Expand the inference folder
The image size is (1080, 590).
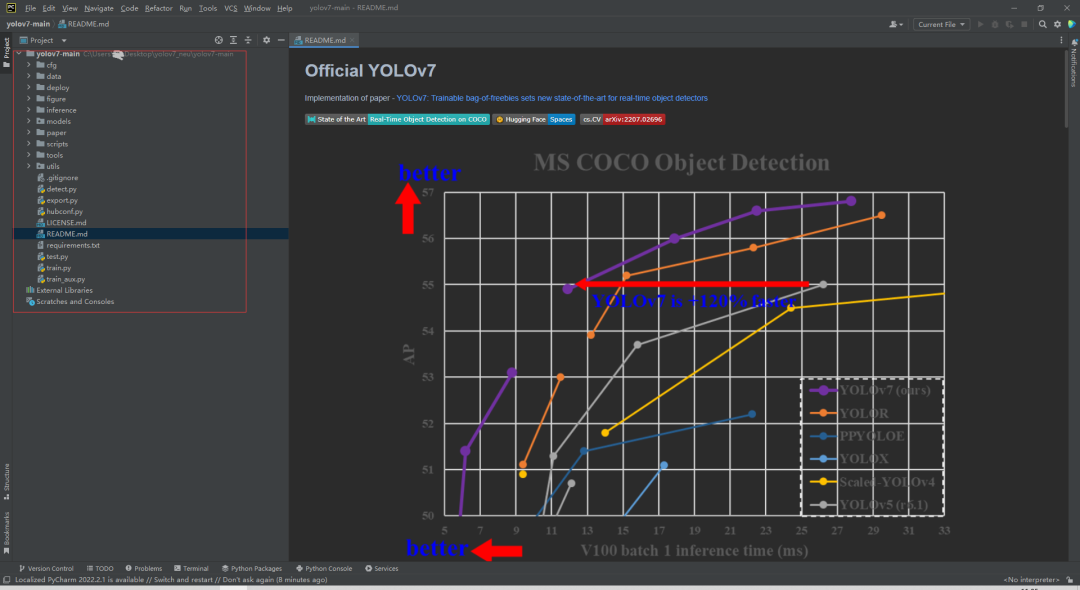(29, 109)
